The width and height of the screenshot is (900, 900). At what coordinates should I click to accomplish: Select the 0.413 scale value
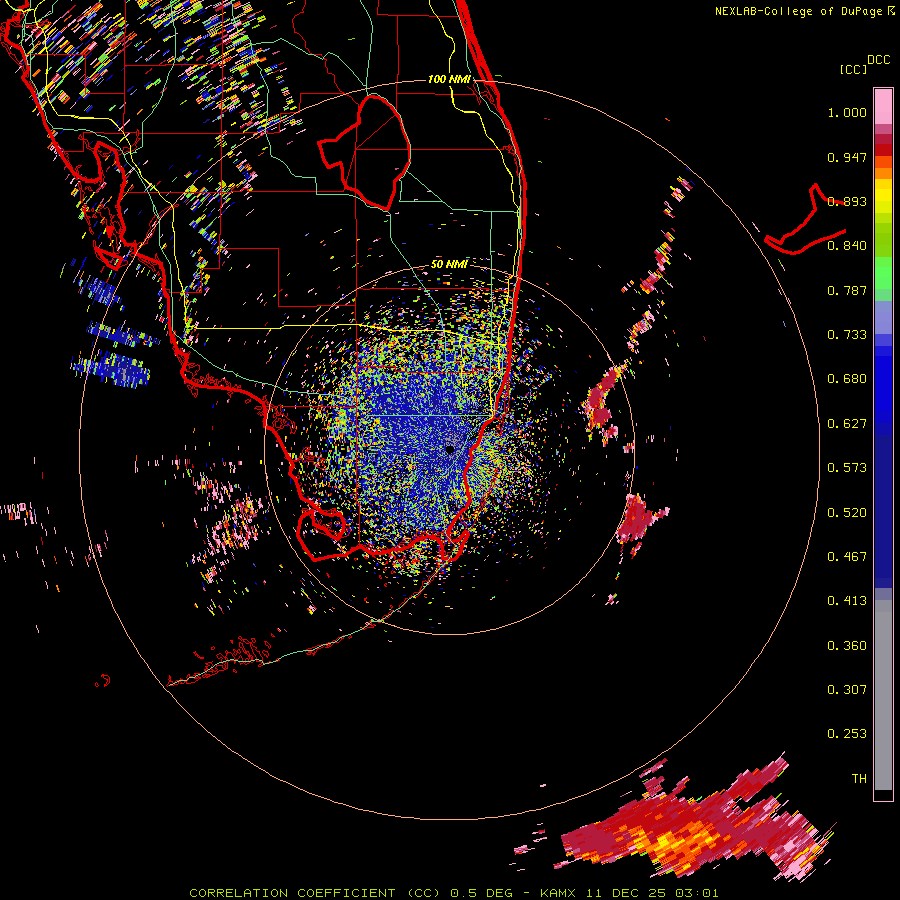click(x=847, y=601)
